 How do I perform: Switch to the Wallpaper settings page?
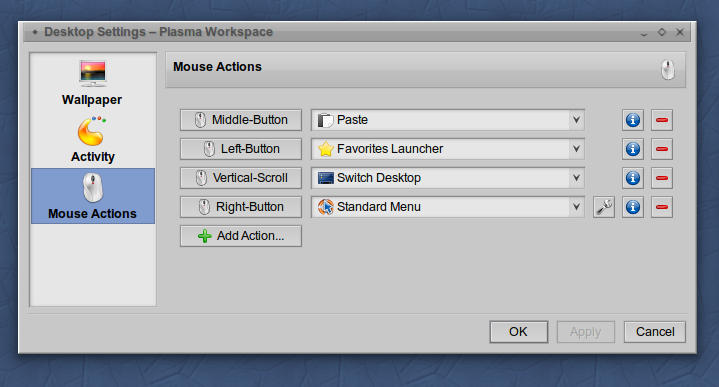93,83
